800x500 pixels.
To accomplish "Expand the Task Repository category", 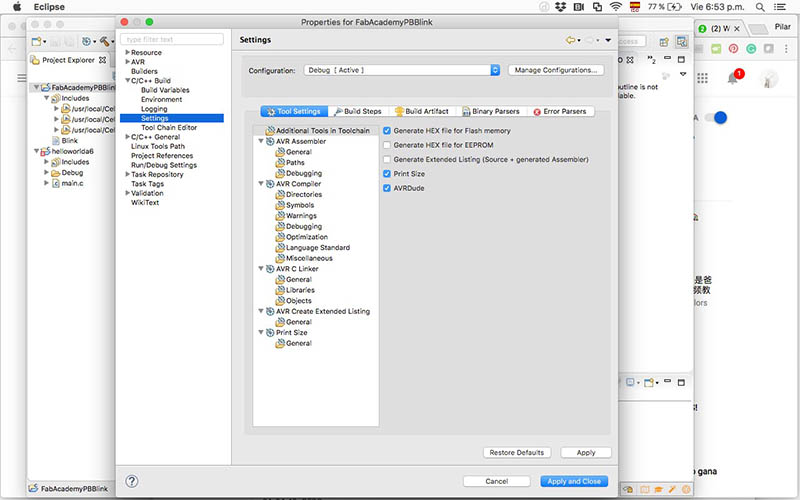I will [128, 174].
